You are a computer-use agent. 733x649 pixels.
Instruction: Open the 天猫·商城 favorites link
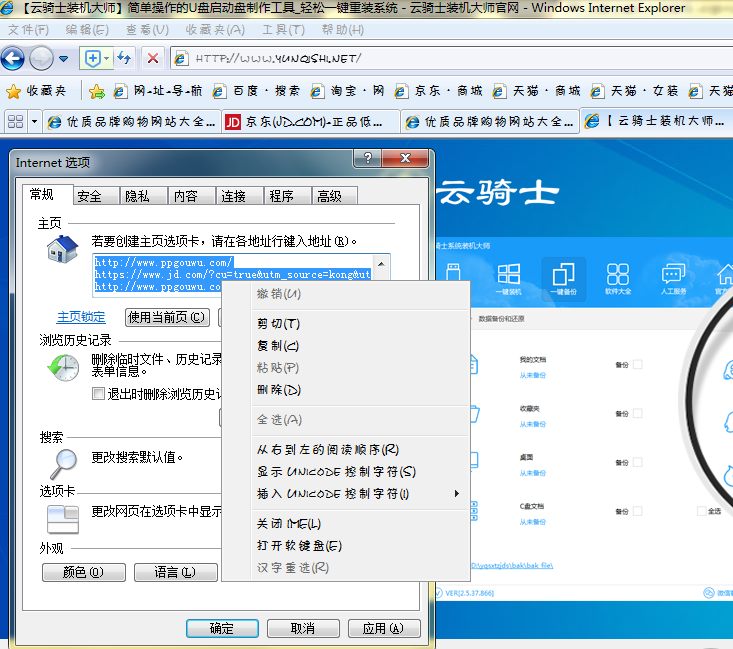pos(537,91)
